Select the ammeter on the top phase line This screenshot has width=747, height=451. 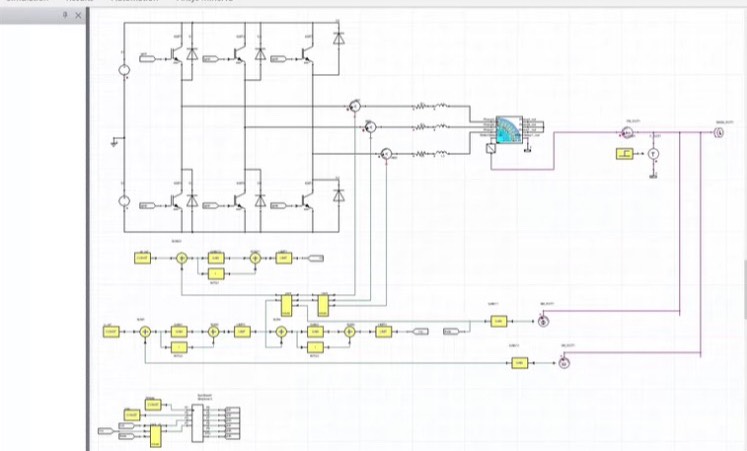click(354, 107)
